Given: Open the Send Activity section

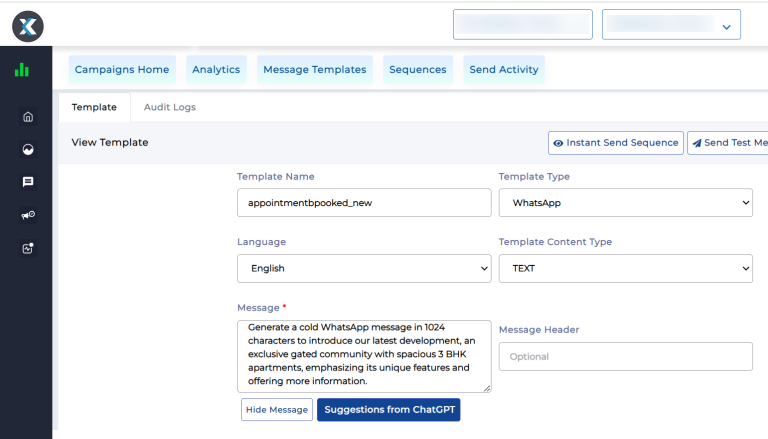Looking at the screenshot, I should 504,70.
